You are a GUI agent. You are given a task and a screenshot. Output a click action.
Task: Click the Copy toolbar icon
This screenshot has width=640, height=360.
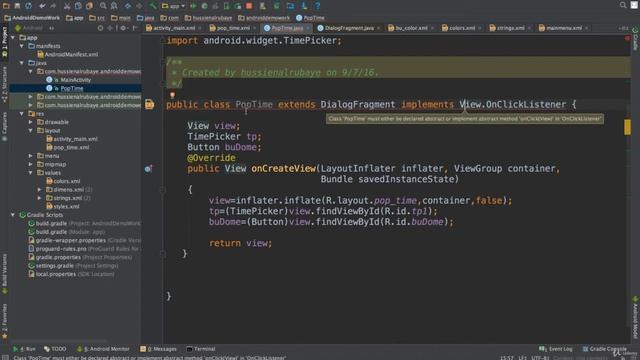pyautogui.click(x=78, y=6)
